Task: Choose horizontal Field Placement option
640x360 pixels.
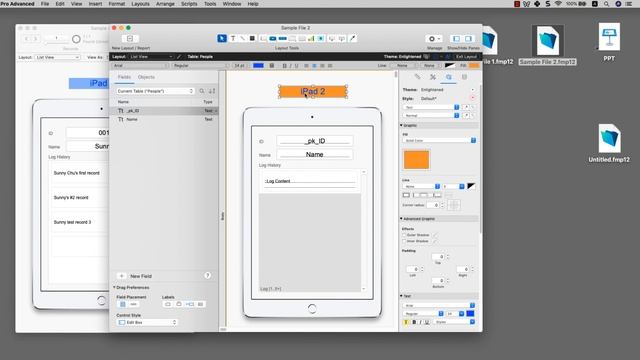Action: [133, 304]
